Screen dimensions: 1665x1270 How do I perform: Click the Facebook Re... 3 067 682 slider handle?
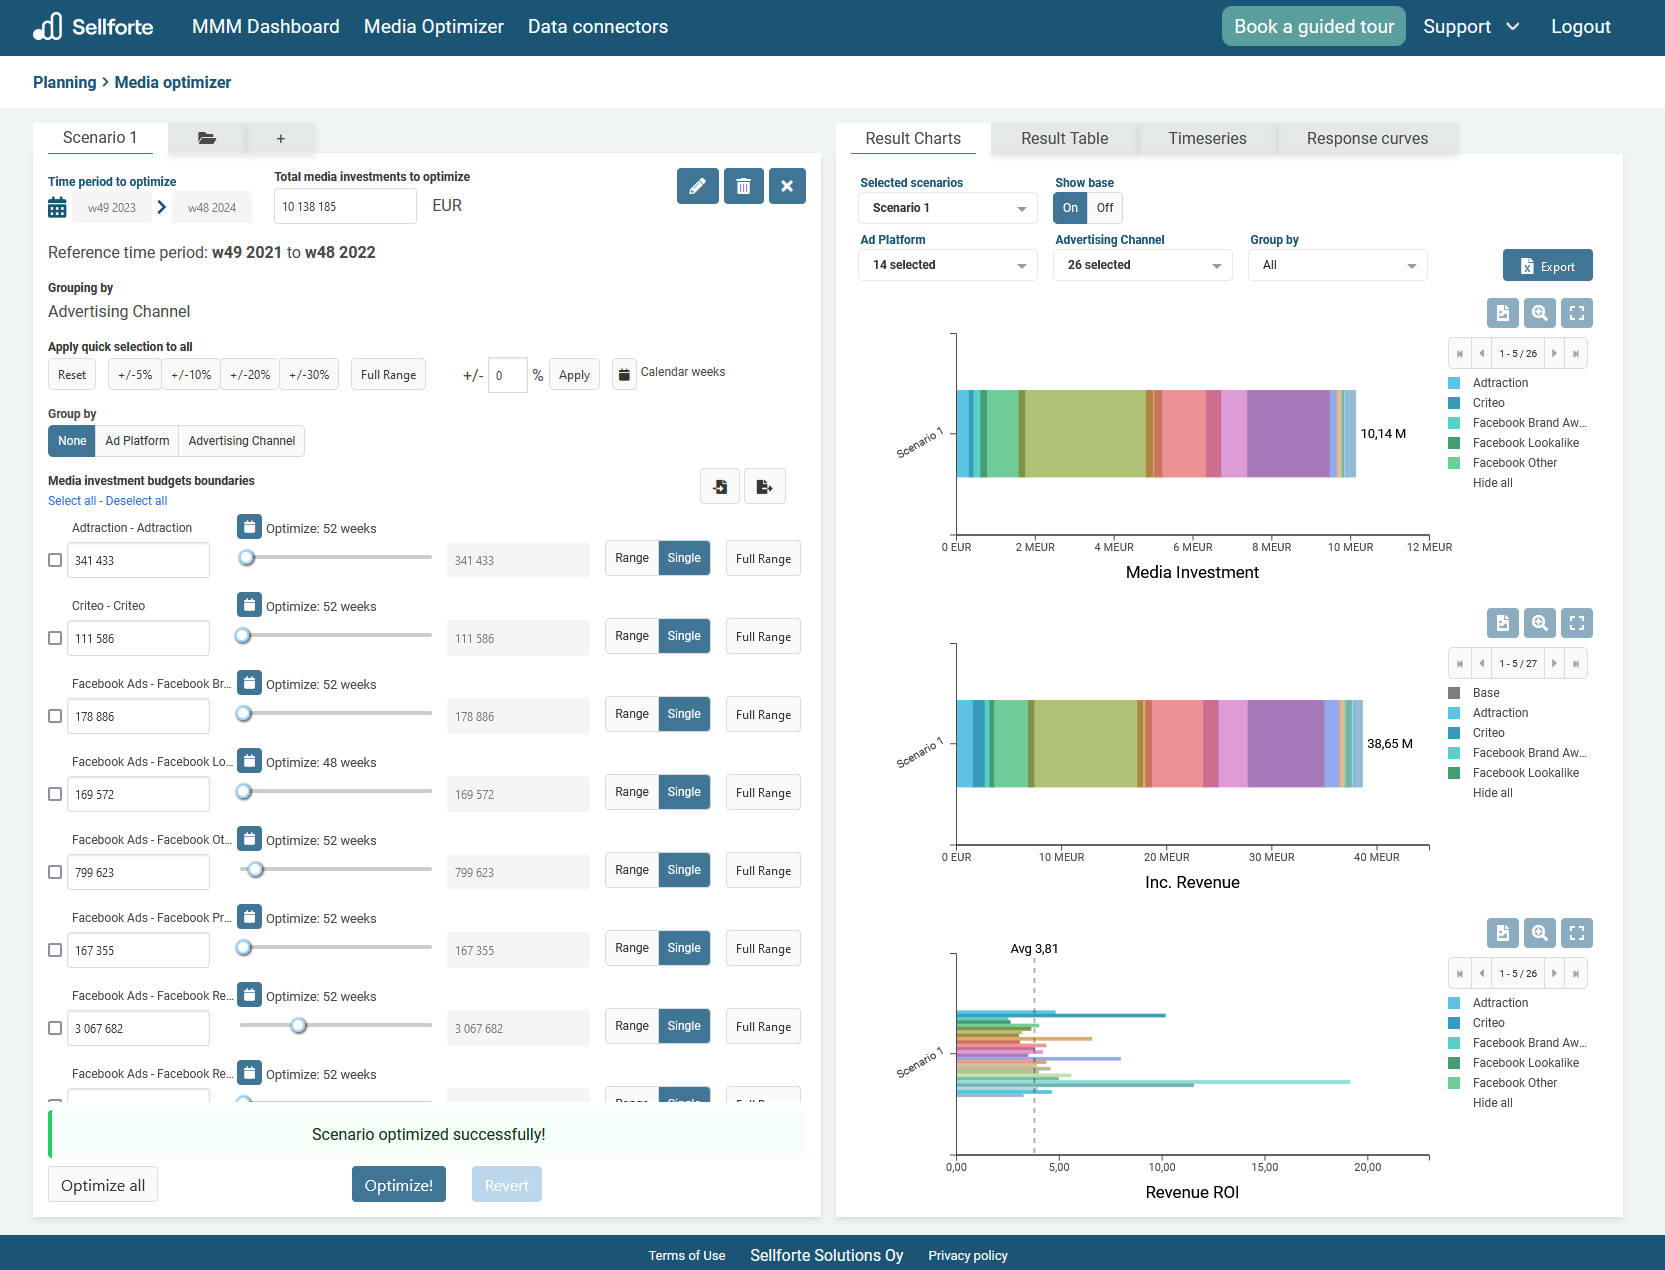(x=298, y=1025)
